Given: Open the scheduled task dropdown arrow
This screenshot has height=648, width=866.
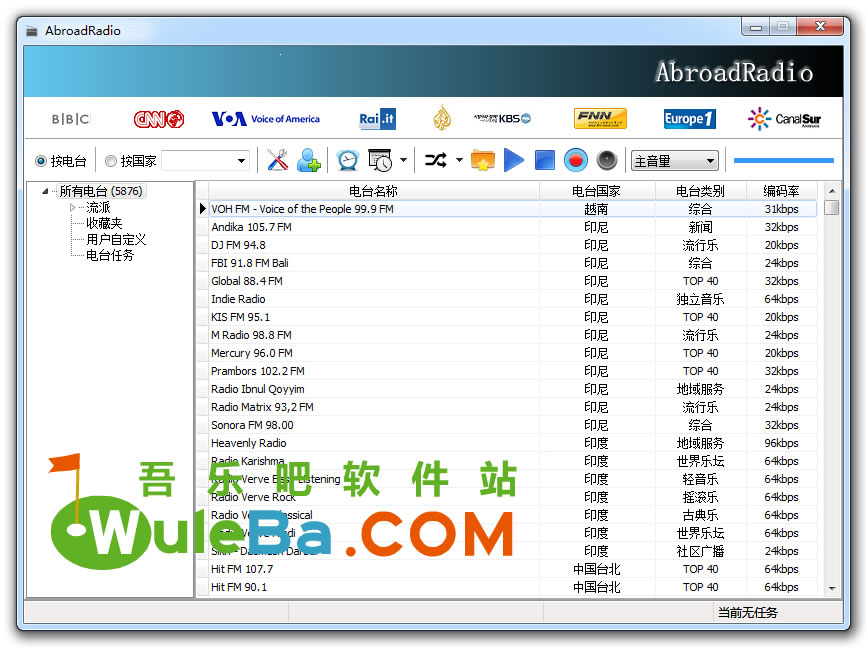Looking at the screenshot, I should tap(404, 160).
